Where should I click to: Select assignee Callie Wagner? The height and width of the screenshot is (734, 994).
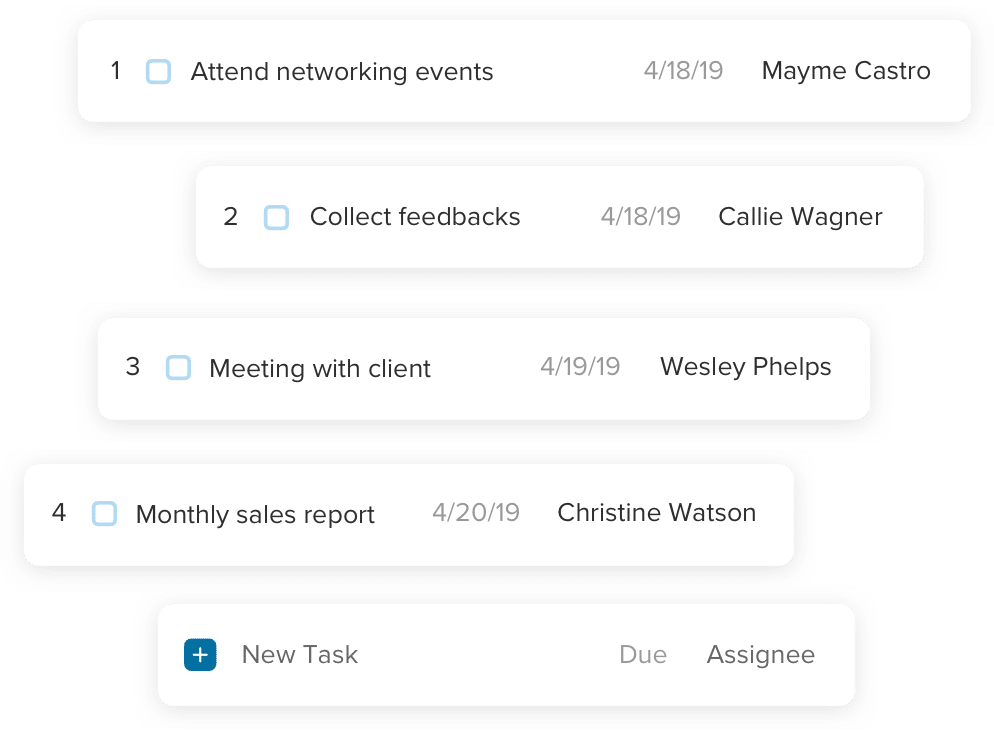pyautogui.click(x=800, y=217)
